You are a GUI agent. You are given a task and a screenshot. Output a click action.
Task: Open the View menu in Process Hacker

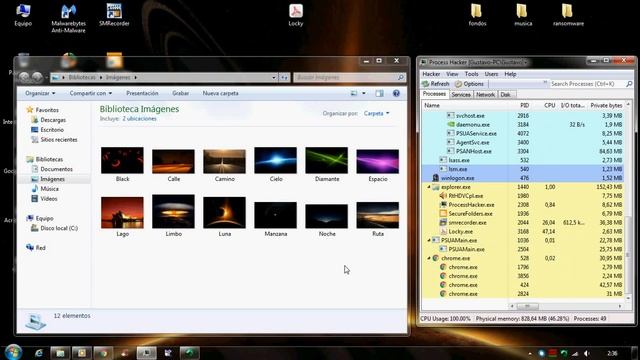point(452,74)
